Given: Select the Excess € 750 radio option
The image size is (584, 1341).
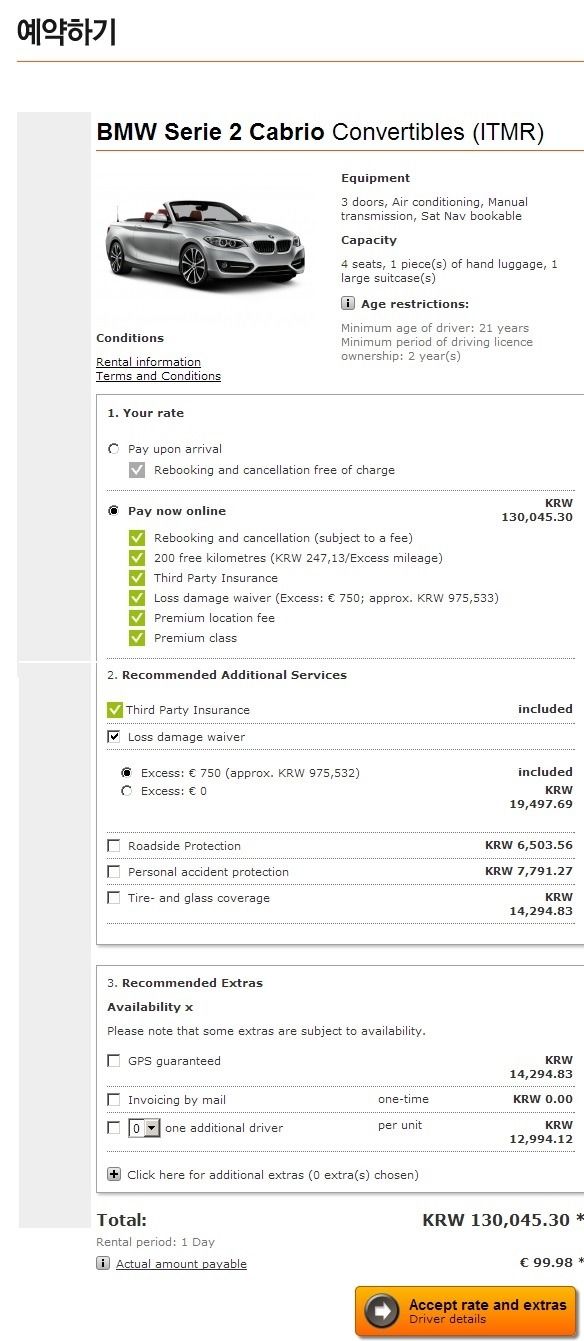Looking at the screenshot, I should pyautogui.click(x=126, y=773).
